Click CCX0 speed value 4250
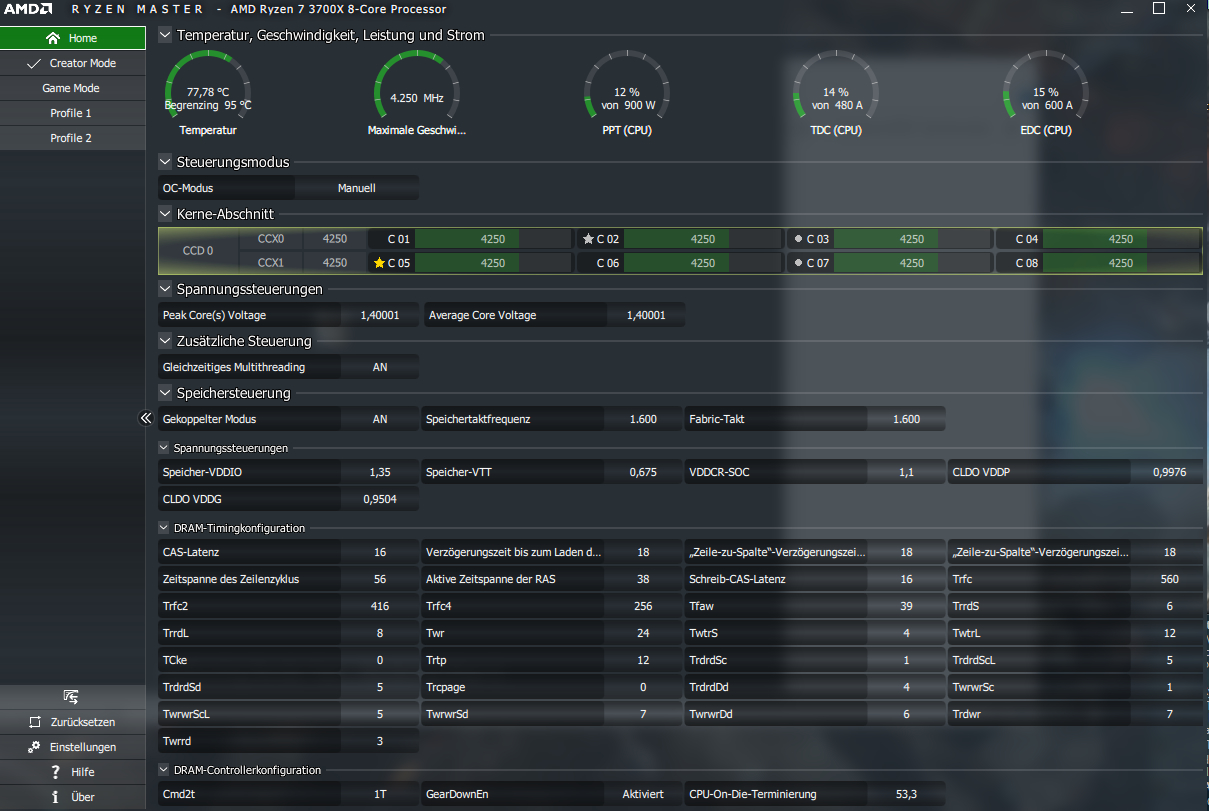The width and height of the screenshot is (1209, 811). coord(334,239)
